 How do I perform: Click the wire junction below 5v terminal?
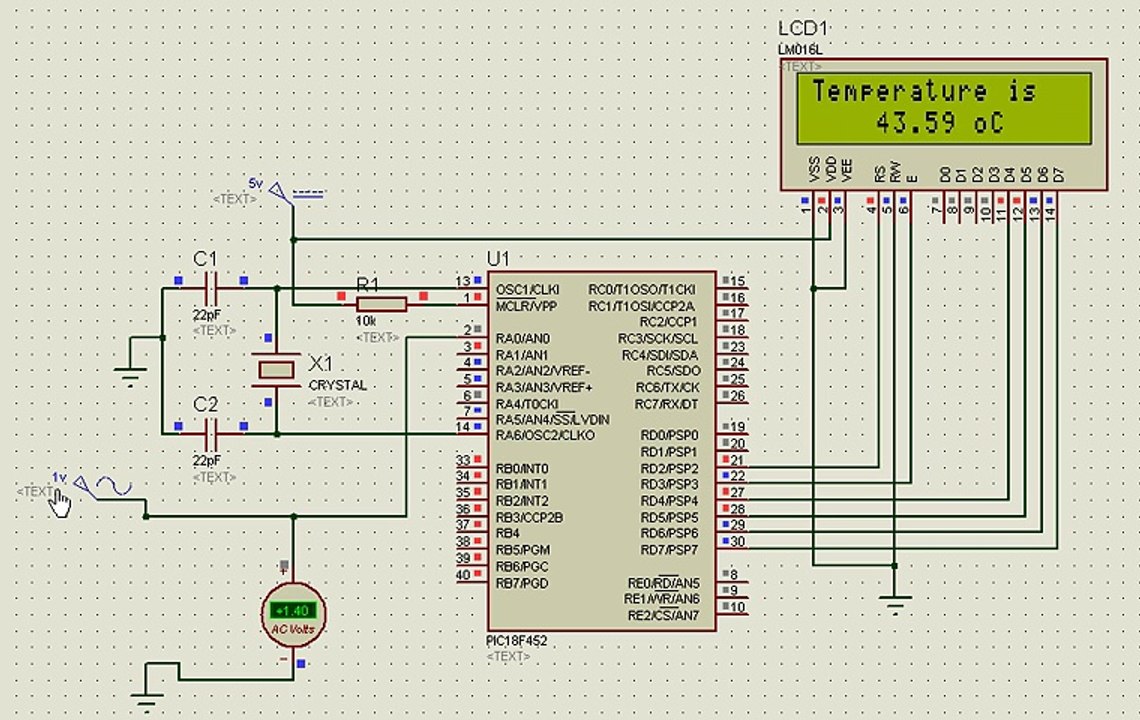tap(294, 239)
